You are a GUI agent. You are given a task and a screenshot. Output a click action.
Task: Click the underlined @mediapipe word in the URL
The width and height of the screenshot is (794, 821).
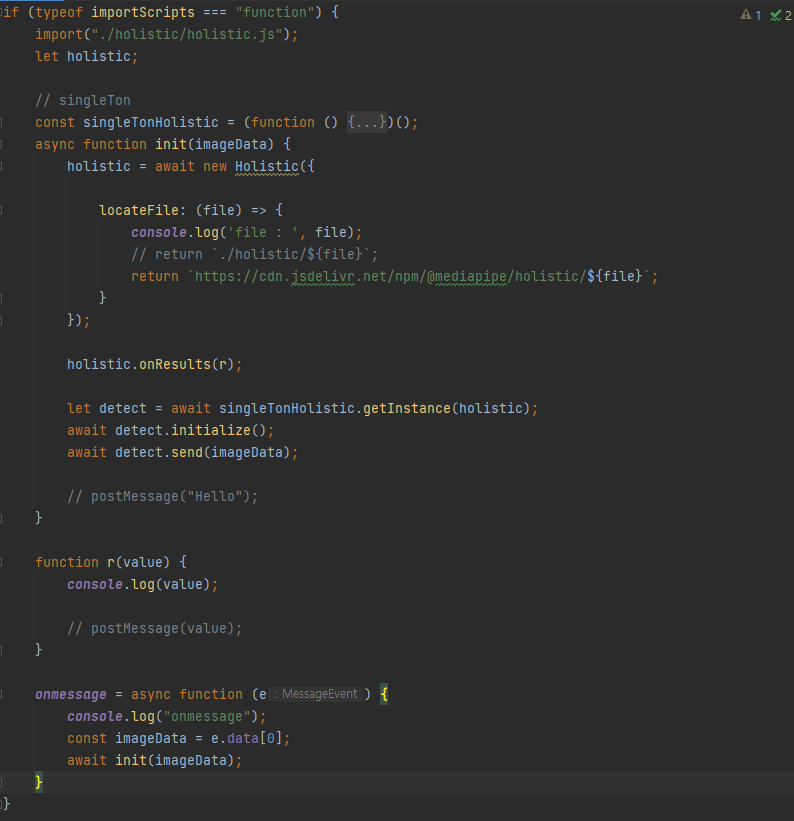pos(467,276)
